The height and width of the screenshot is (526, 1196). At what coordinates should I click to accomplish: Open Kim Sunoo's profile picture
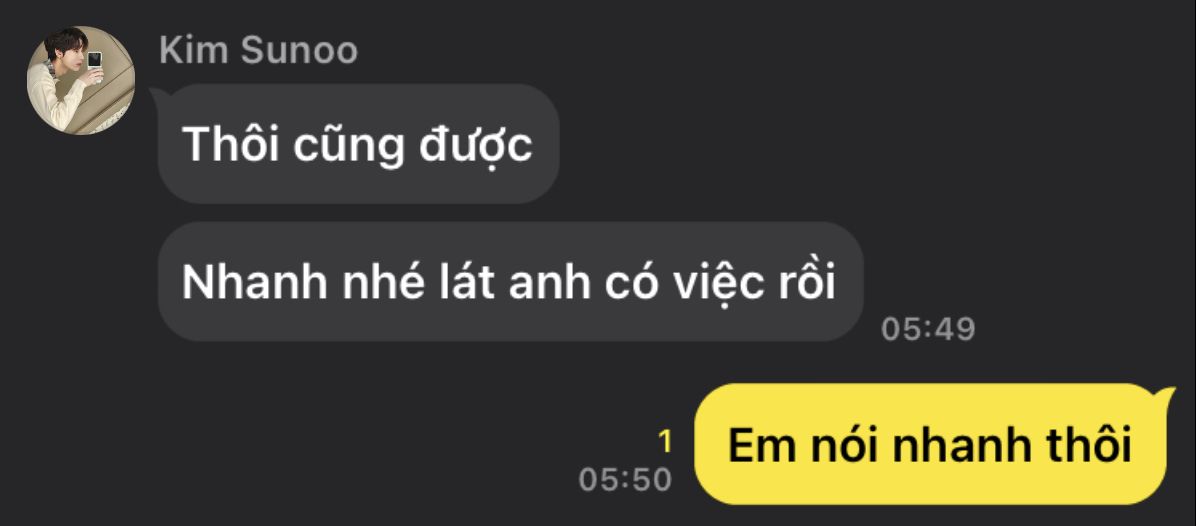(x=81, y=80)
